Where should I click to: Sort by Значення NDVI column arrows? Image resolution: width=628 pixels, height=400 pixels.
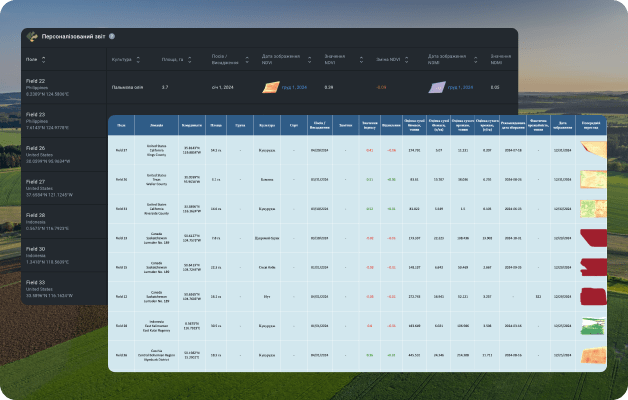pos(361,60)
